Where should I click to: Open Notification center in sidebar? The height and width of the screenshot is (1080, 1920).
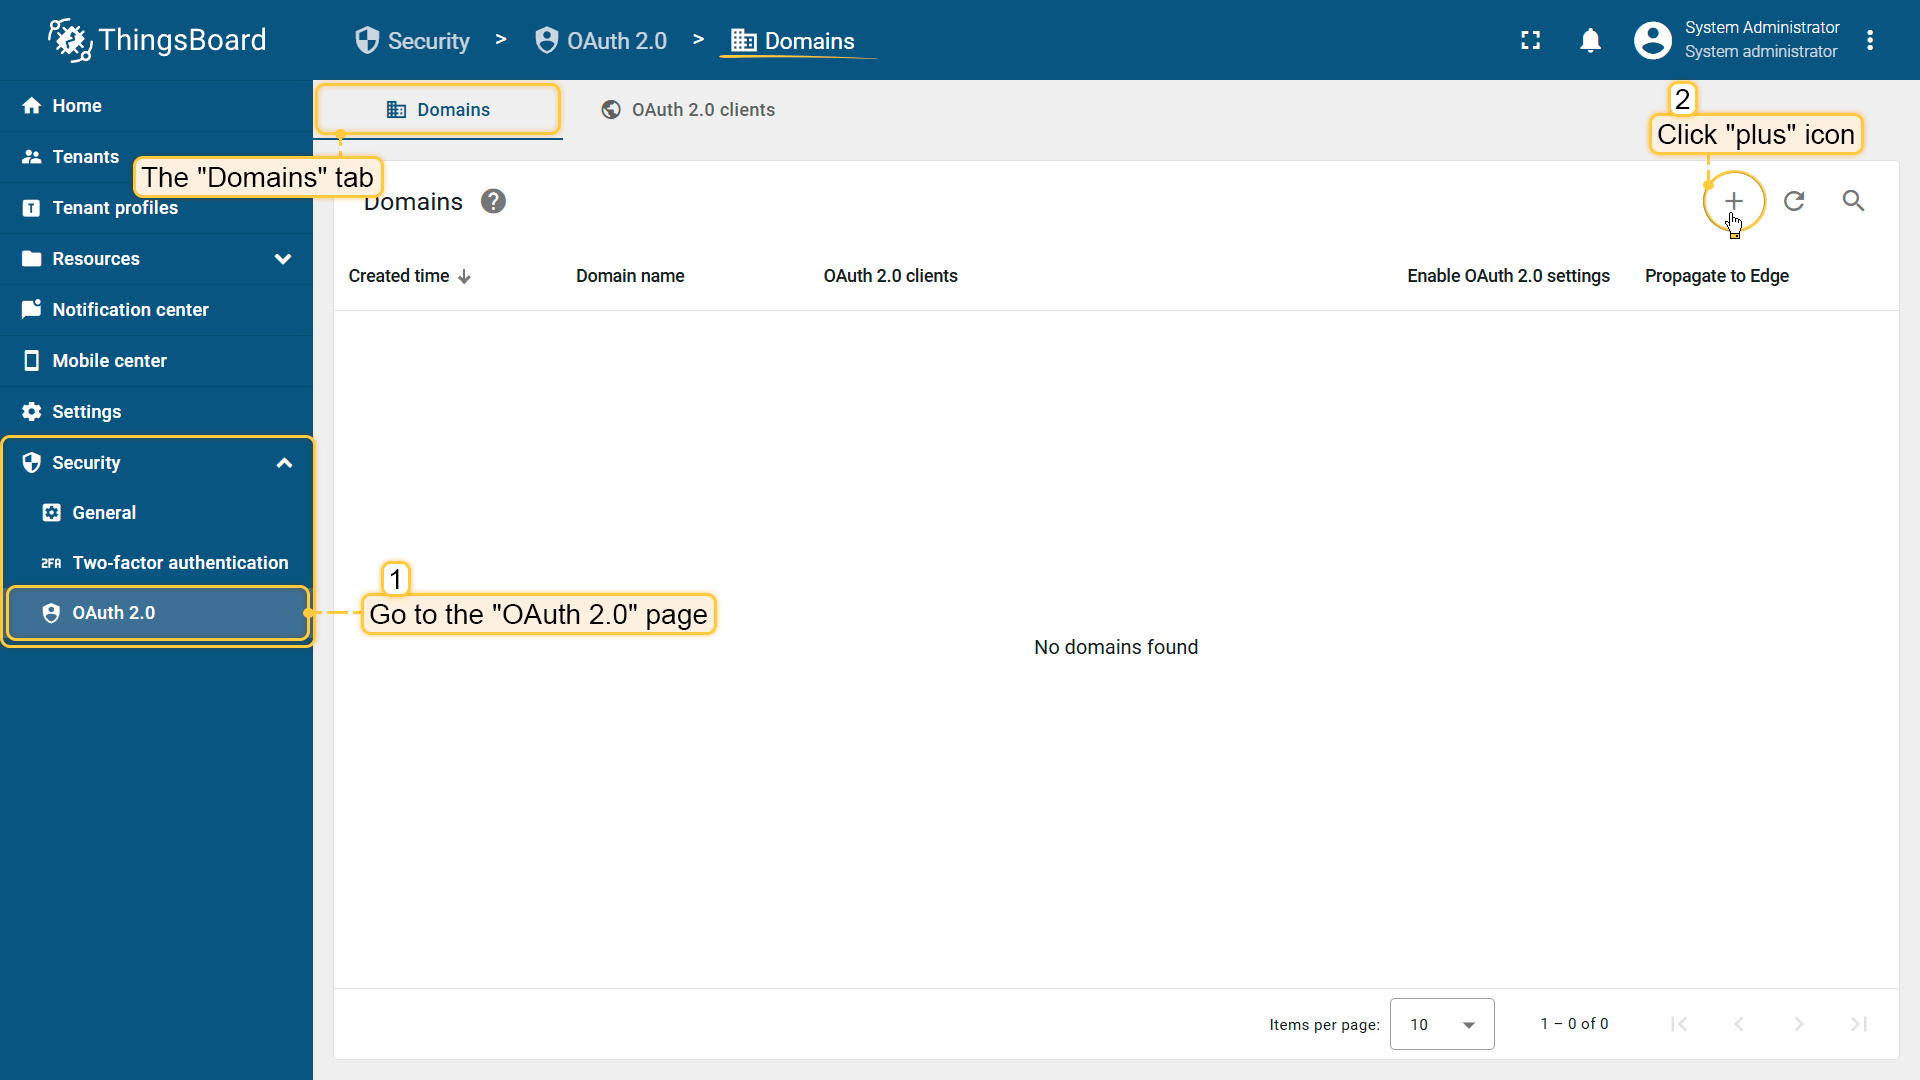click(x=130, y=310)
